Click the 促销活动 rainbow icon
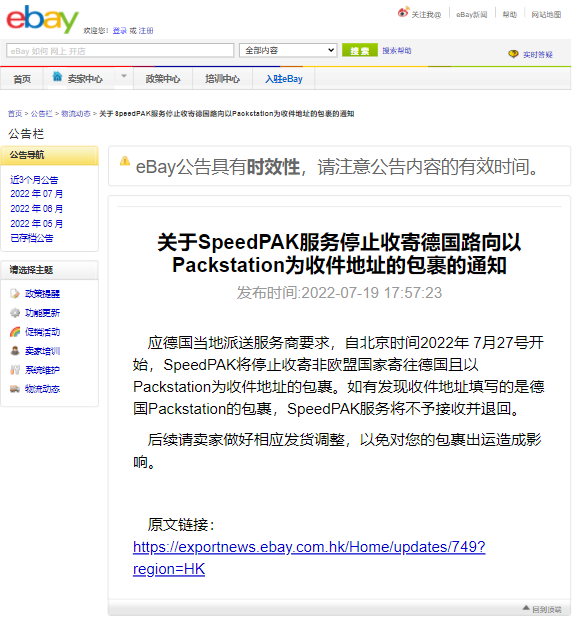574x620 pixels. point(15,332)
